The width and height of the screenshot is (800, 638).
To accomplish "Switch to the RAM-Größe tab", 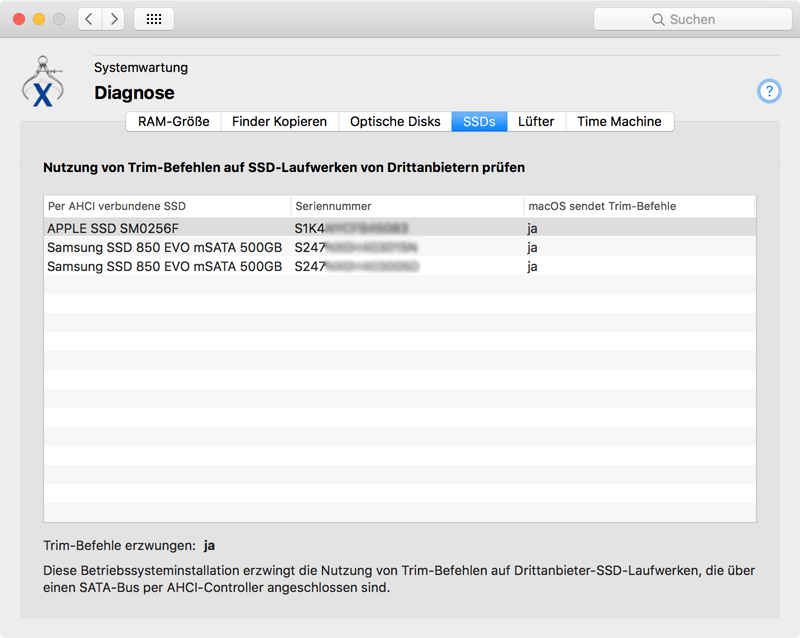I will (173, 121).
